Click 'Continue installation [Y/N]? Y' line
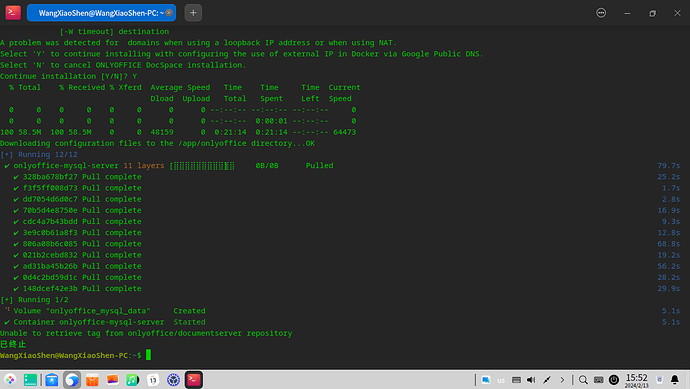 coord(69,76)
